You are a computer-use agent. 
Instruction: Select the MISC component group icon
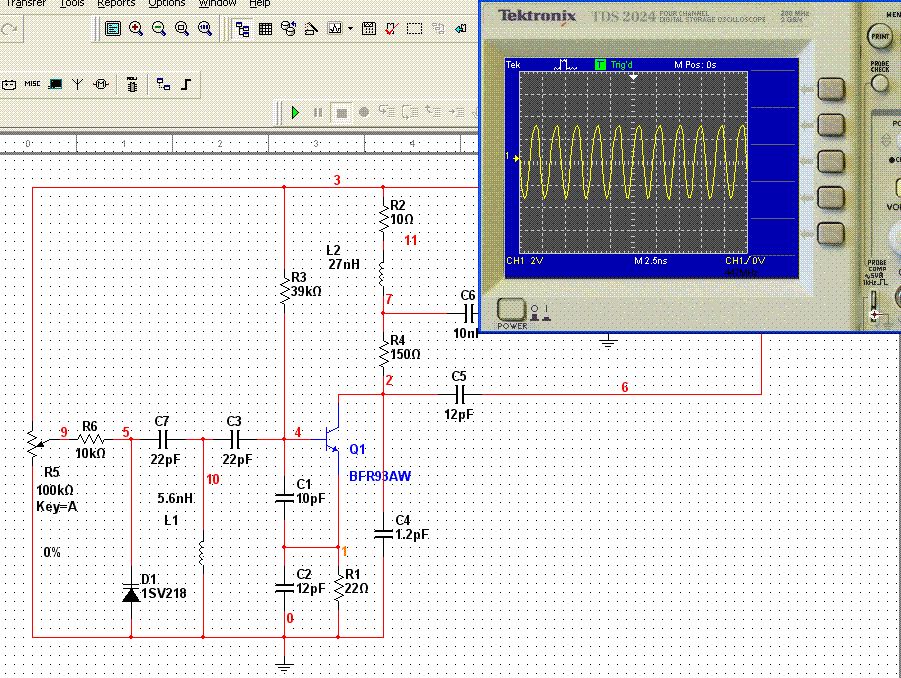pyautogui.click(x=33, y=85)
